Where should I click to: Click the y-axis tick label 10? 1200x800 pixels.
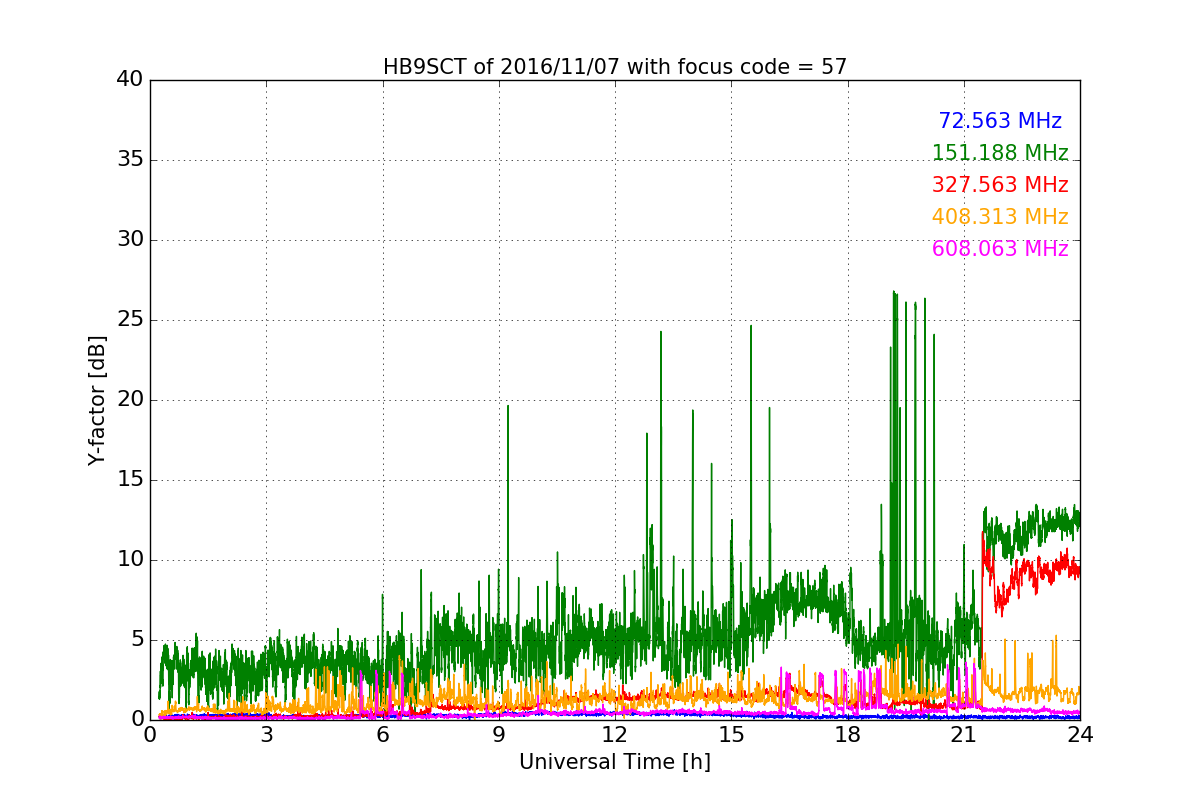pyautogui.click(x=130, y=560)
